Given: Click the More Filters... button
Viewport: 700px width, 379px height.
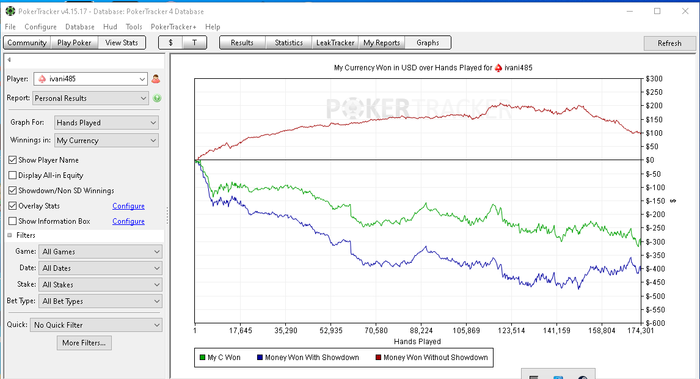Looking at the screenshot, I should point(84,343).
